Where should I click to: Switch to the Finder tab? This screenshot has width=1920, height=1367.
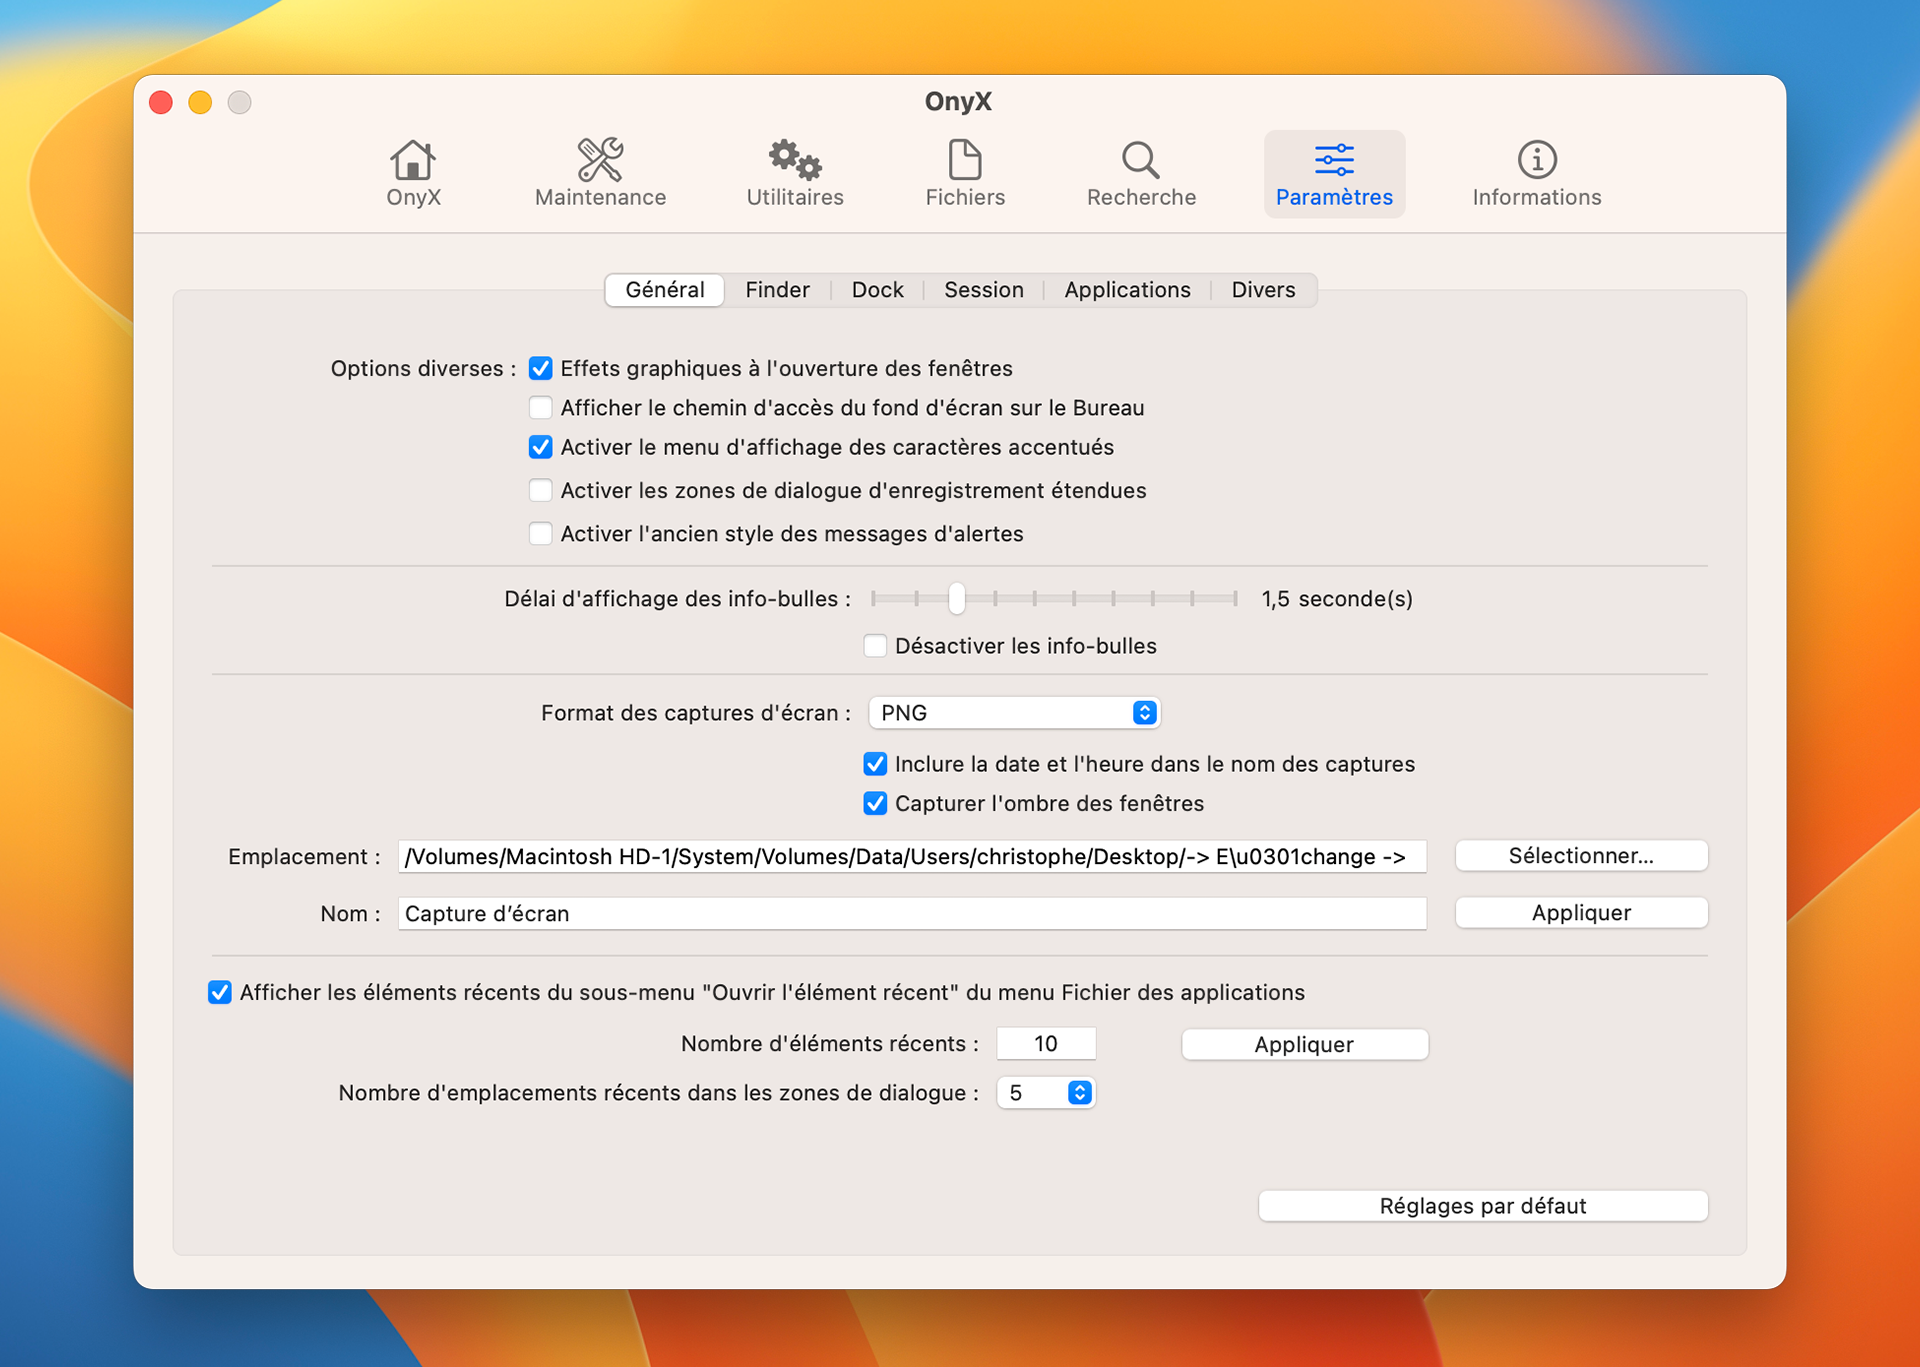coord(777,290)
